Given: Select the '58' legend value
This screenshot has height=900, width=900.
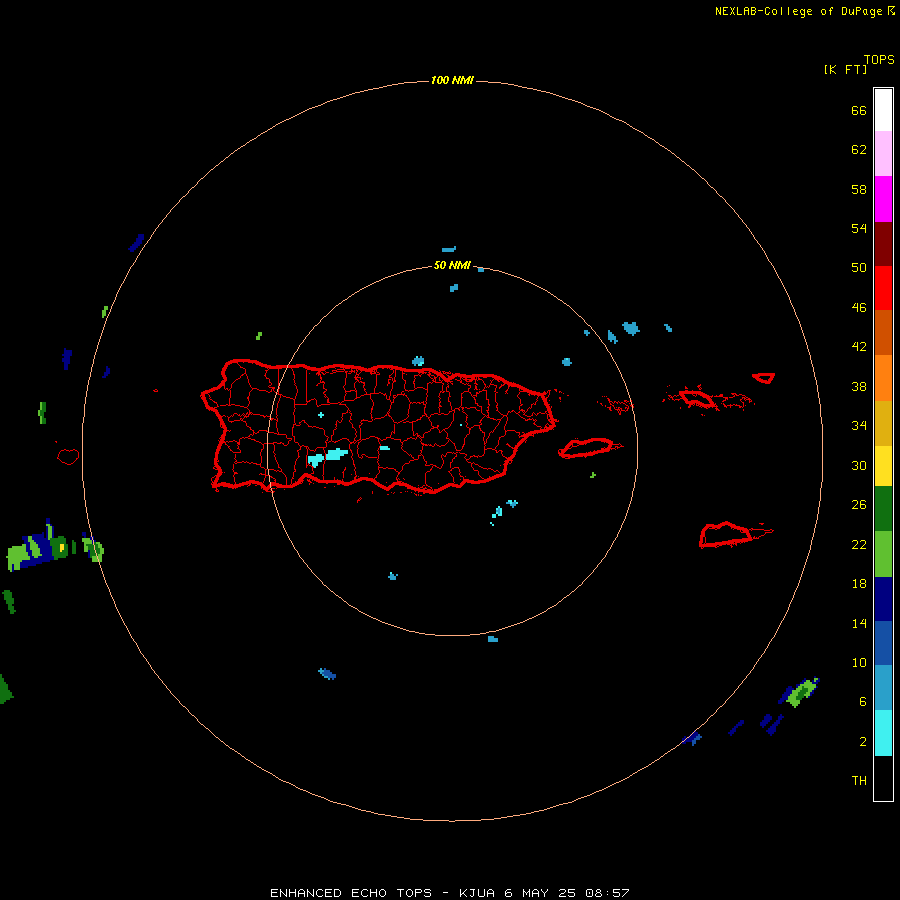Looking at the screenshot, I should 859,189.
